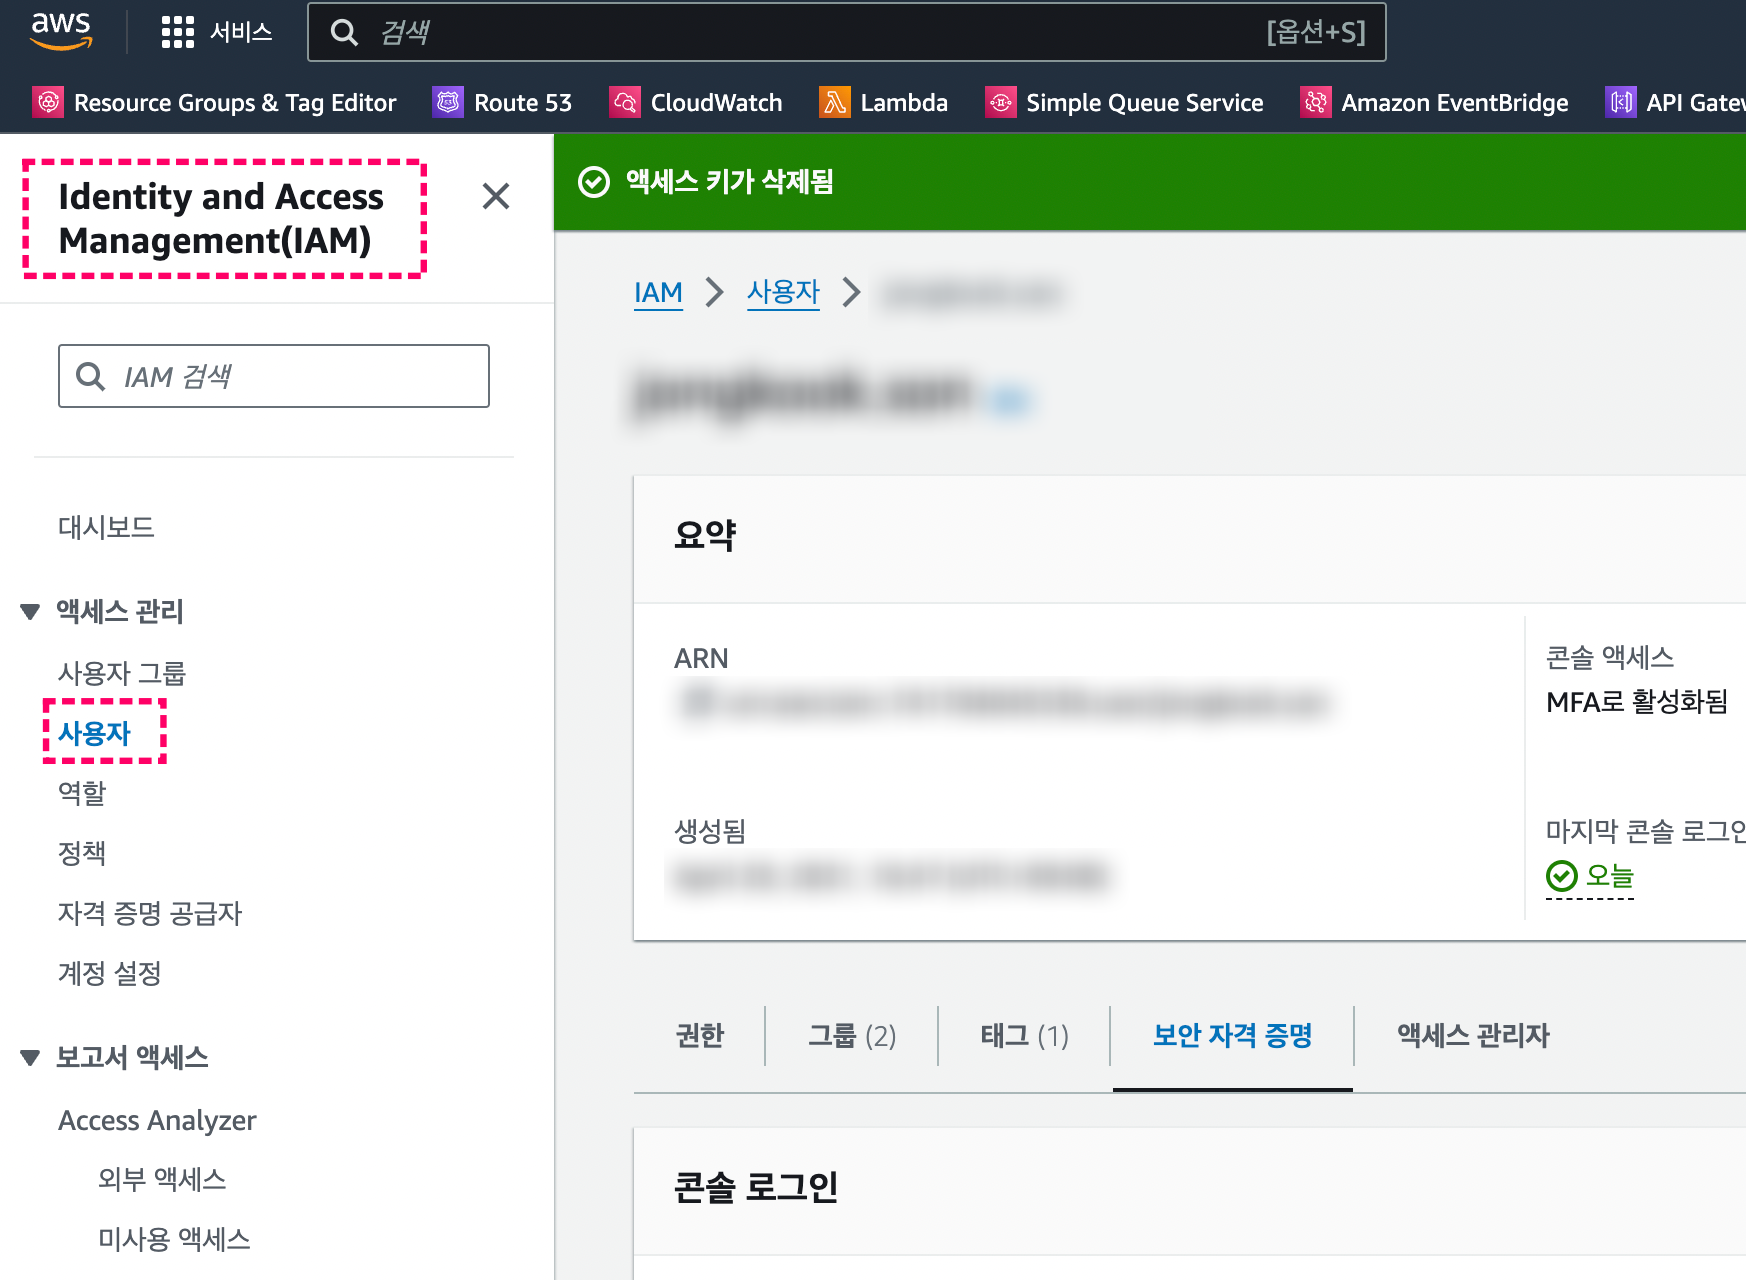Open Amazon EventBridge shortcut
Image resolution: width=1746 pixels, height=1280 pixels.
(1434, 102)
